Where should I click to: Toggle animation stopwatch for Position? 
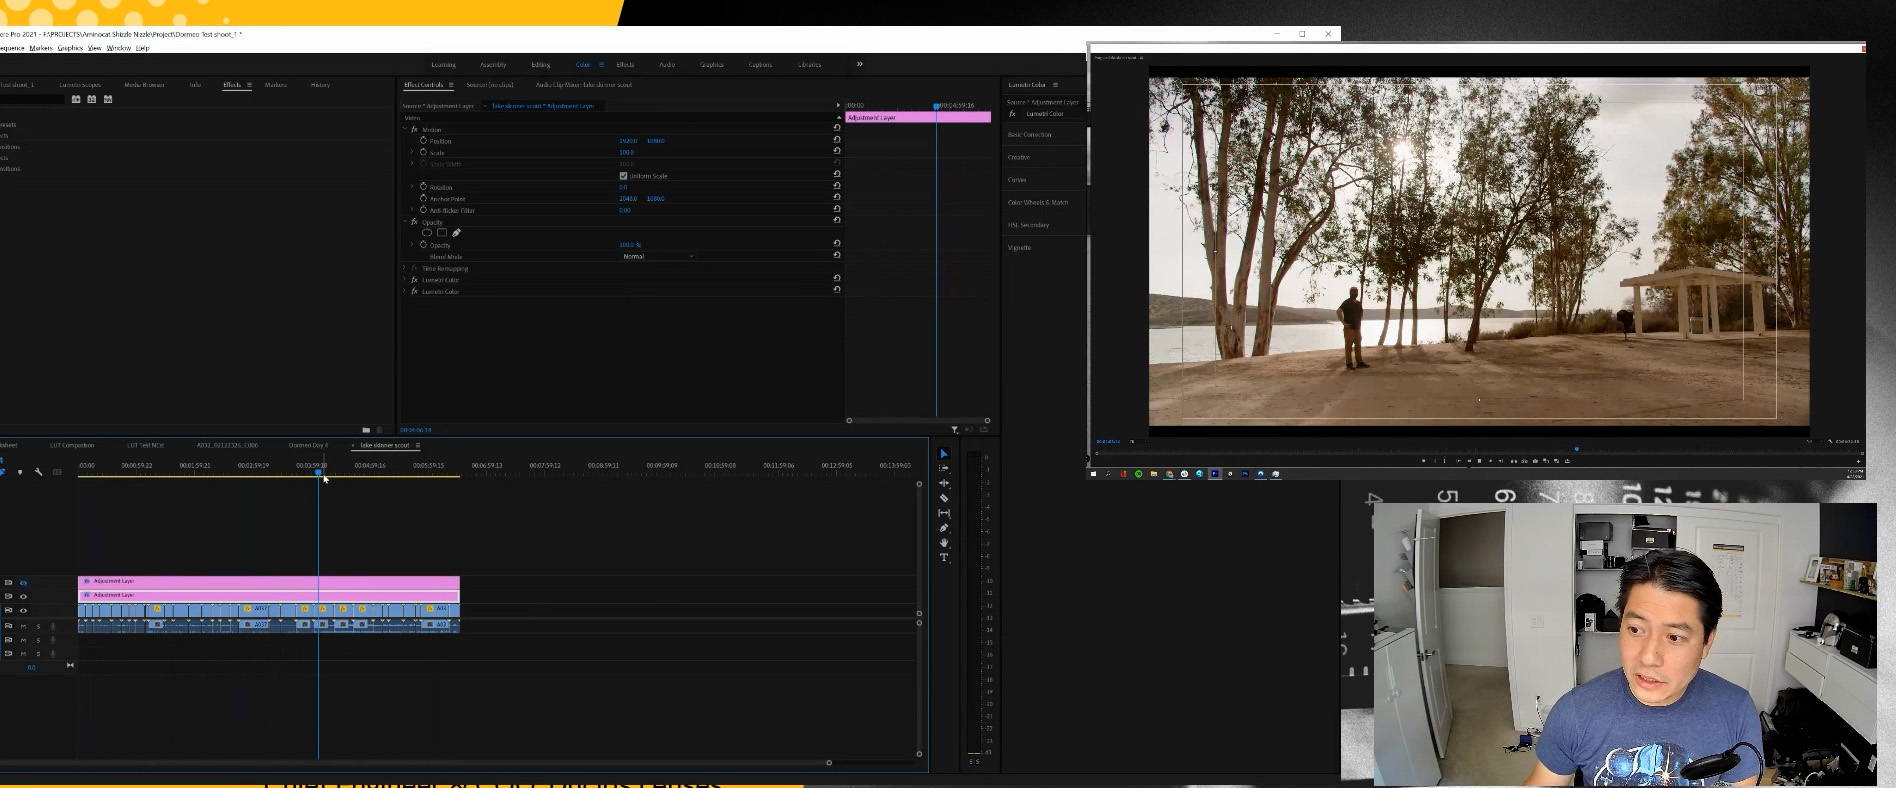click(423, 141)
